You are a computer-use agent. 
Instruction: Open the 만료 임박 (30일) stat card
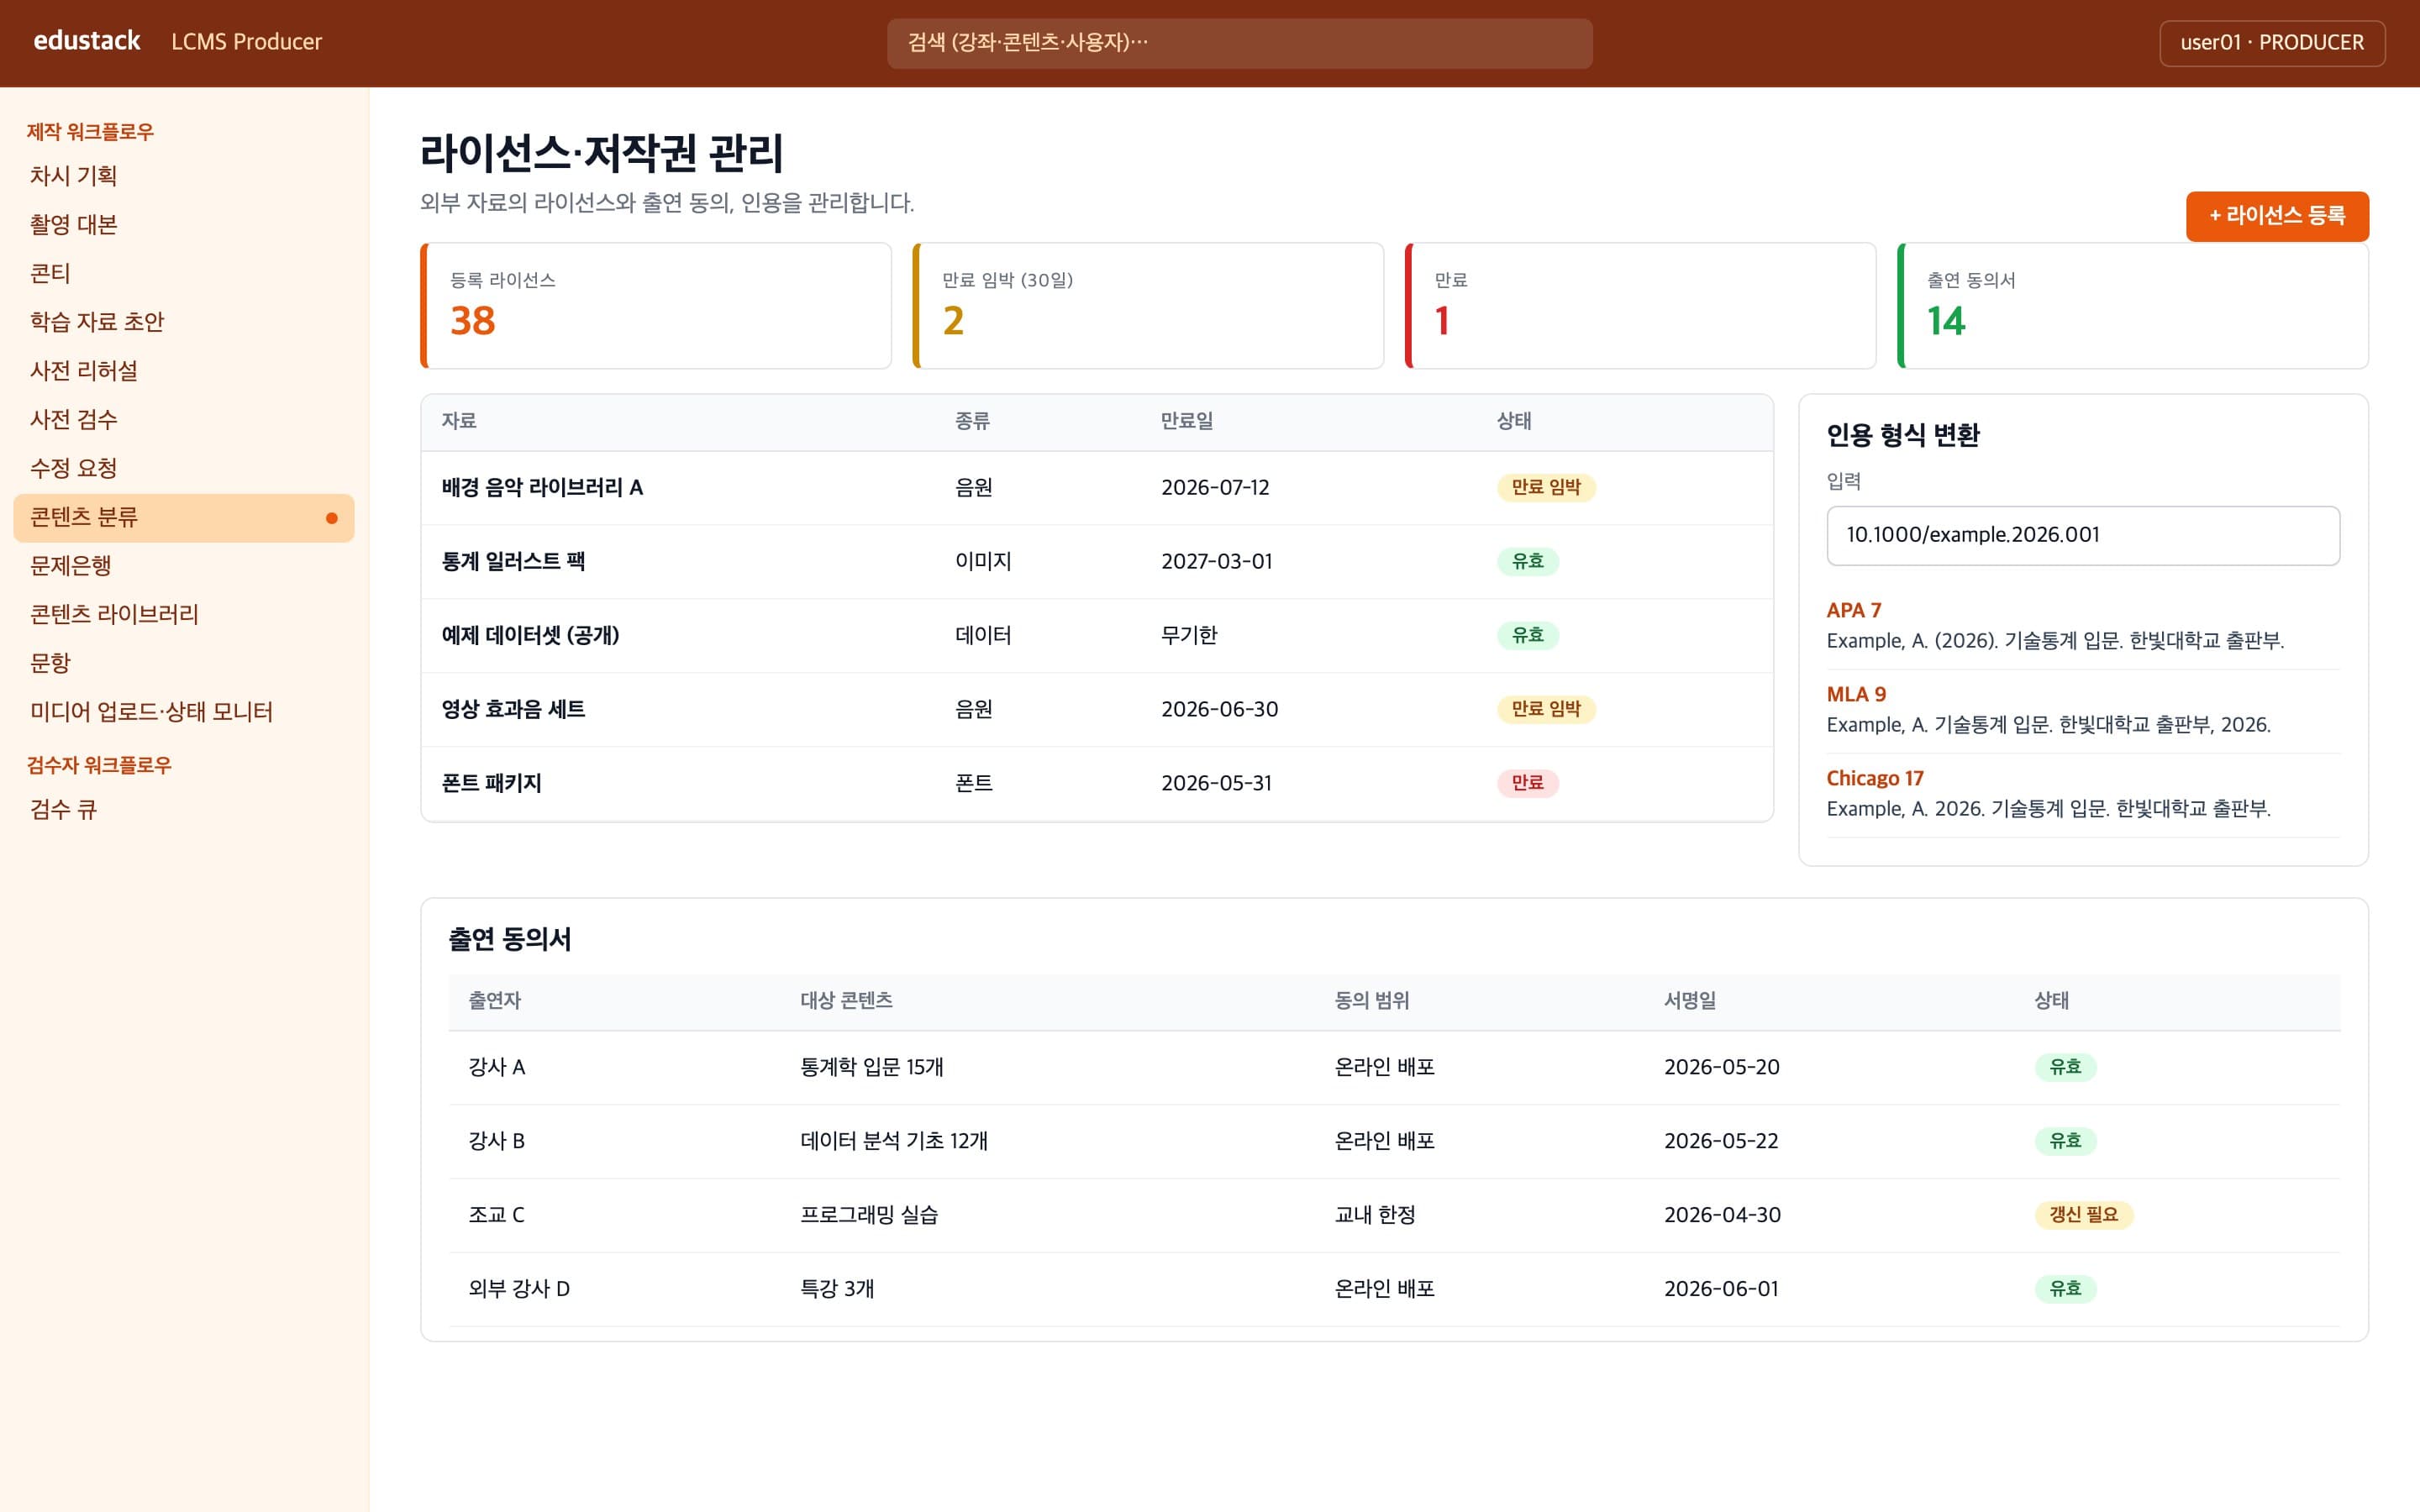click(x=1148, y=306)
